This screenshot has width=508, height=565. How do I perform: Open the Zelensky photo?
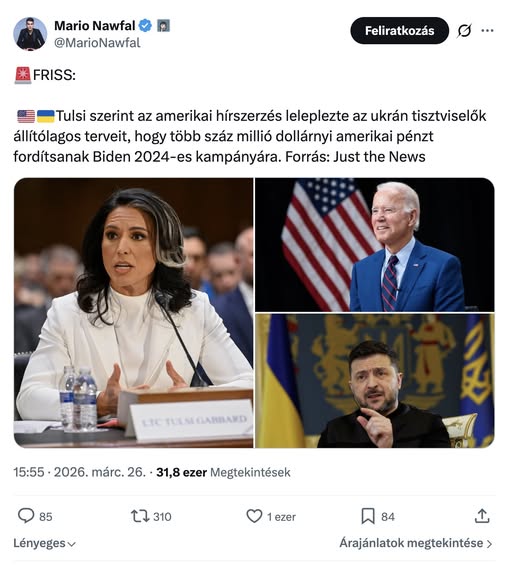tap(375, 381)
